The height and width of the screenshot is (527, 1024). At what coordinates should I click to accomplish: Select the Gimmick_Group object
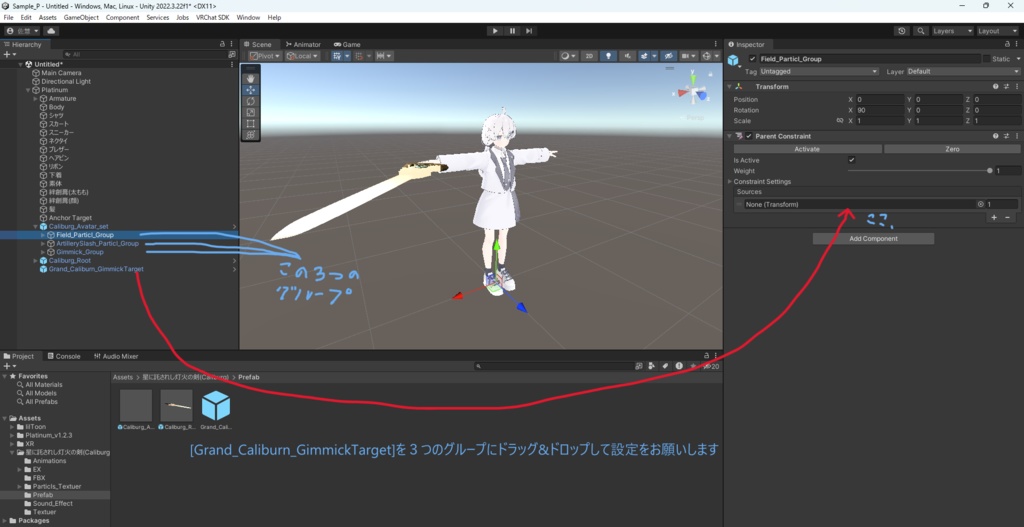tap(80, 252)
